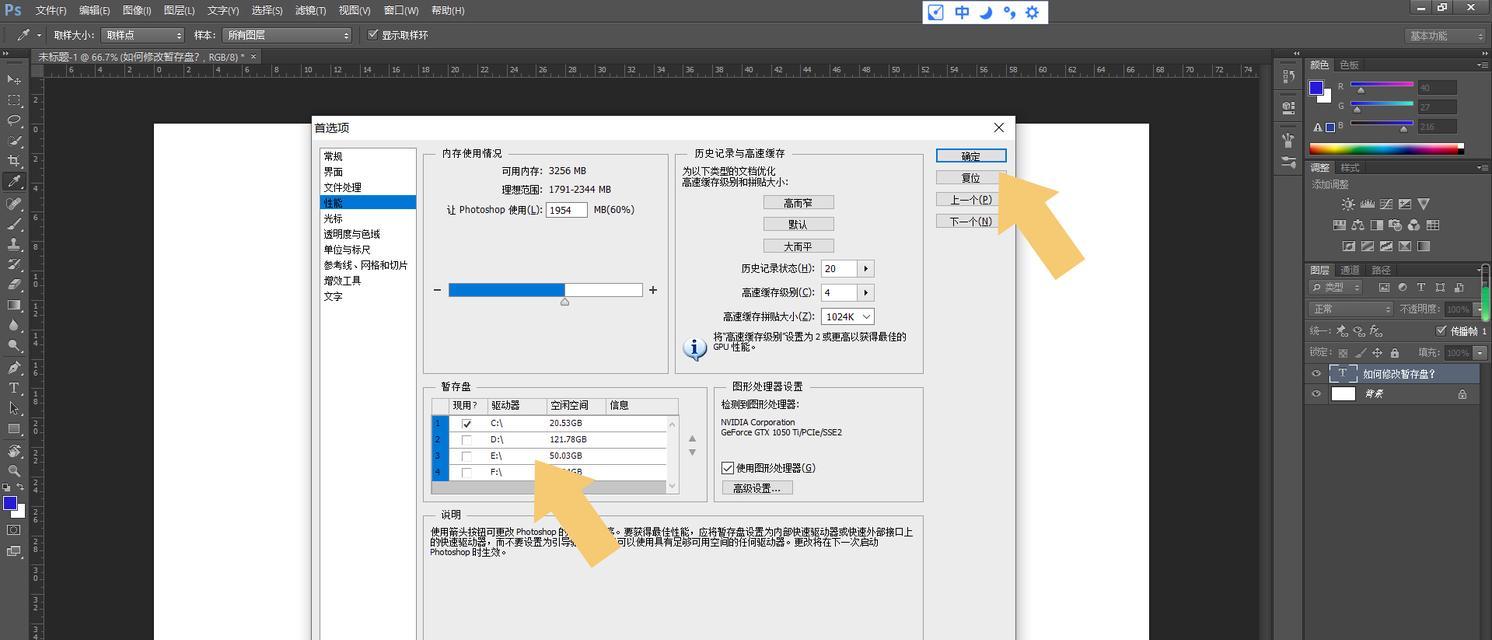Filter layers by type layers icon
The height and width of the screenshot is (640, 1492).
[1421, 288]
